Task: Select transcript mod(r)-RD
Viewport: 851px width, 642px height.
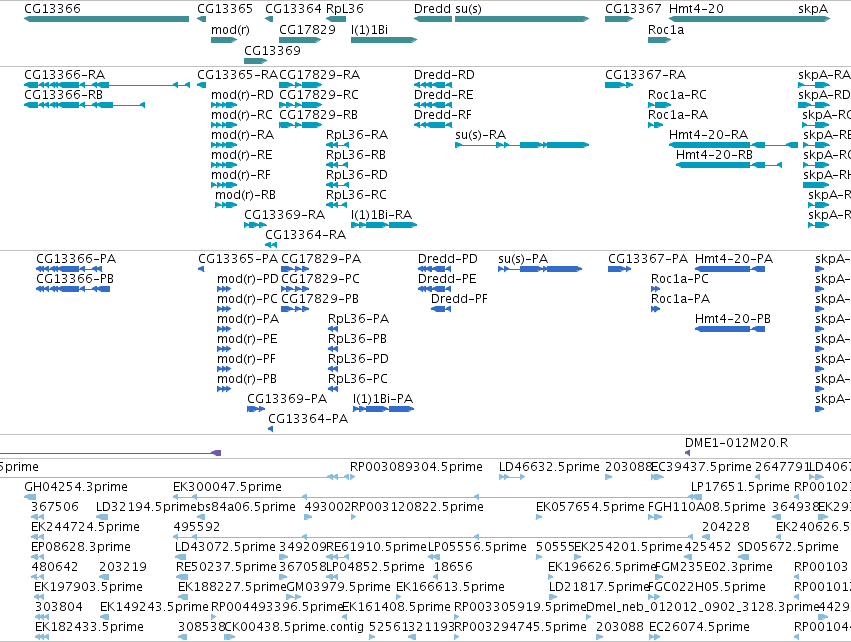Action: [x=224, y=105]
